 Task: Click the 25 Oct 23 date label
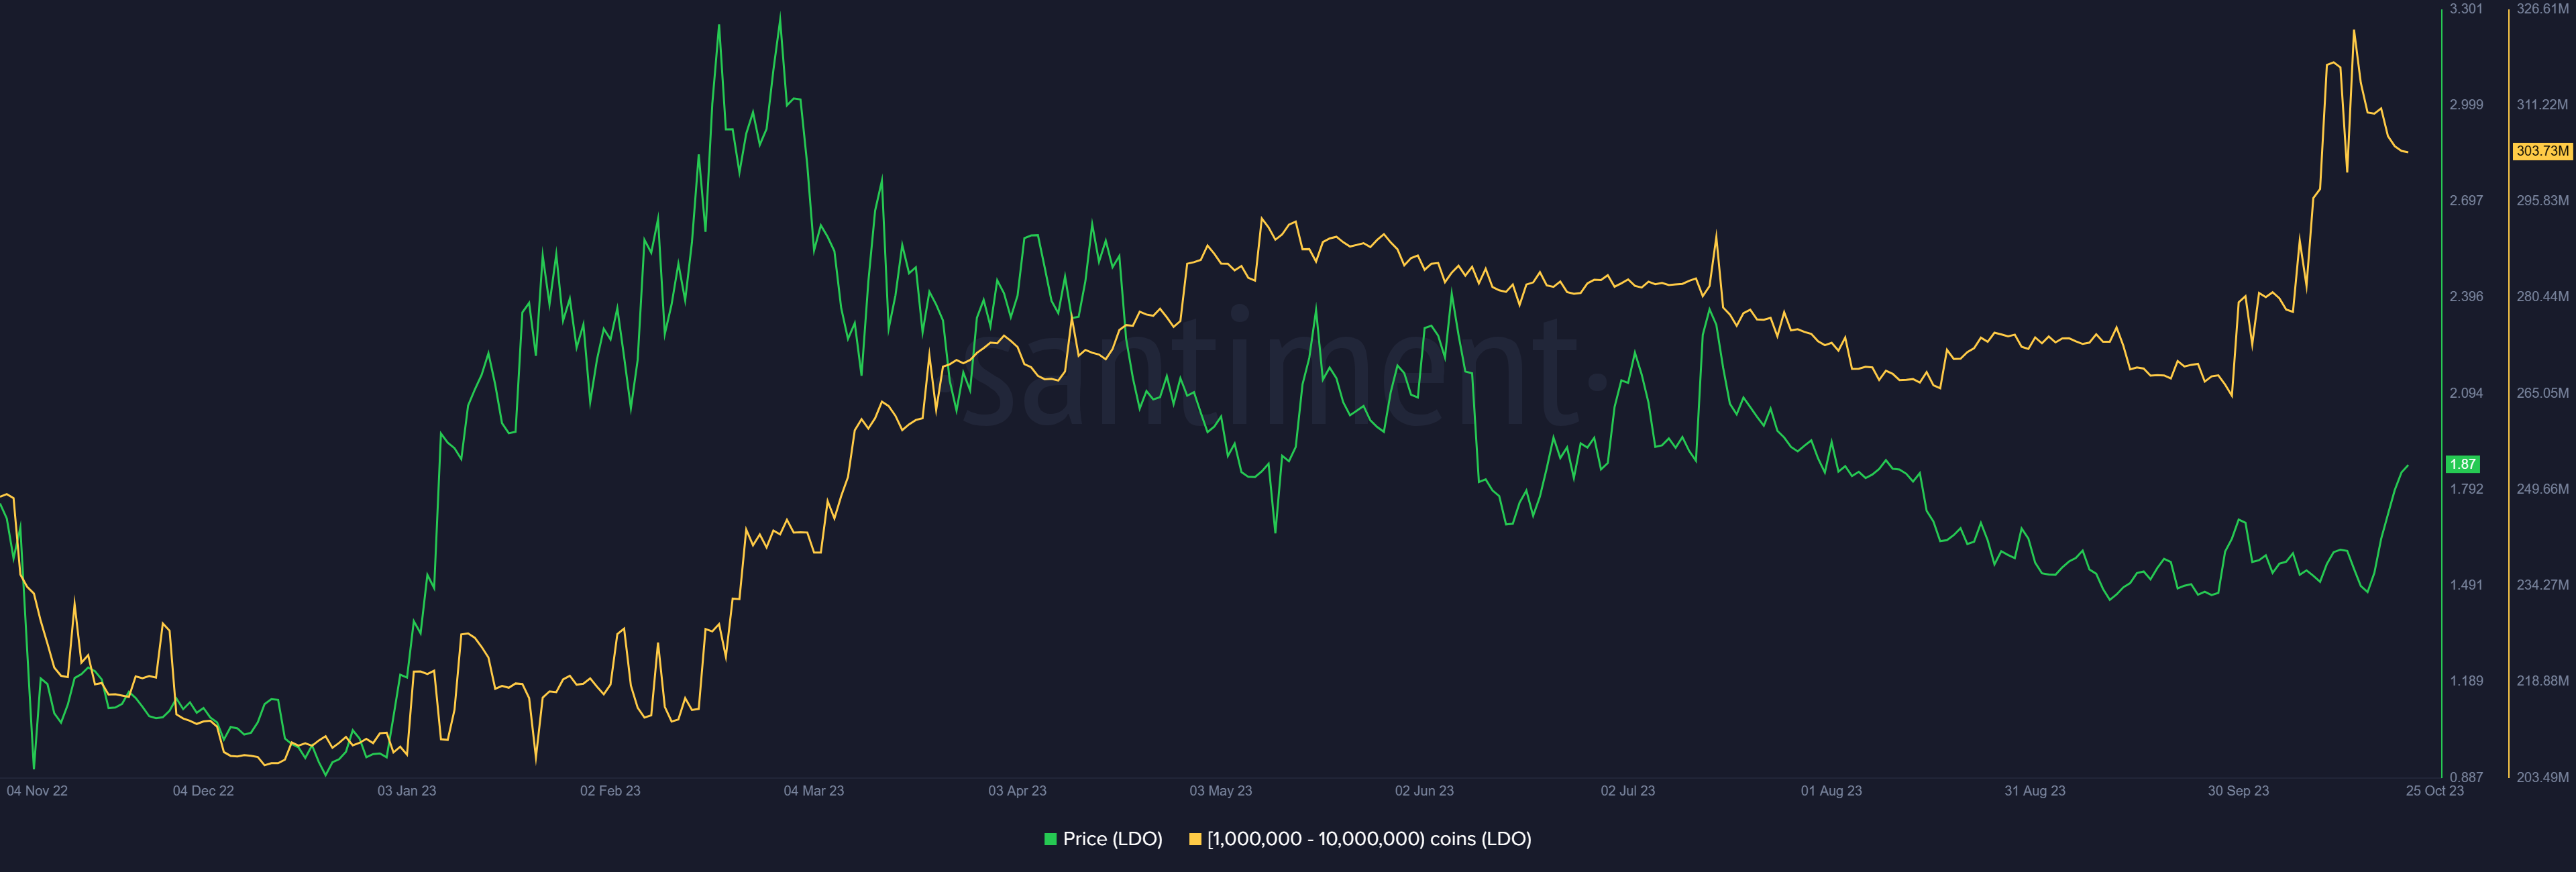coord(2434,791)
